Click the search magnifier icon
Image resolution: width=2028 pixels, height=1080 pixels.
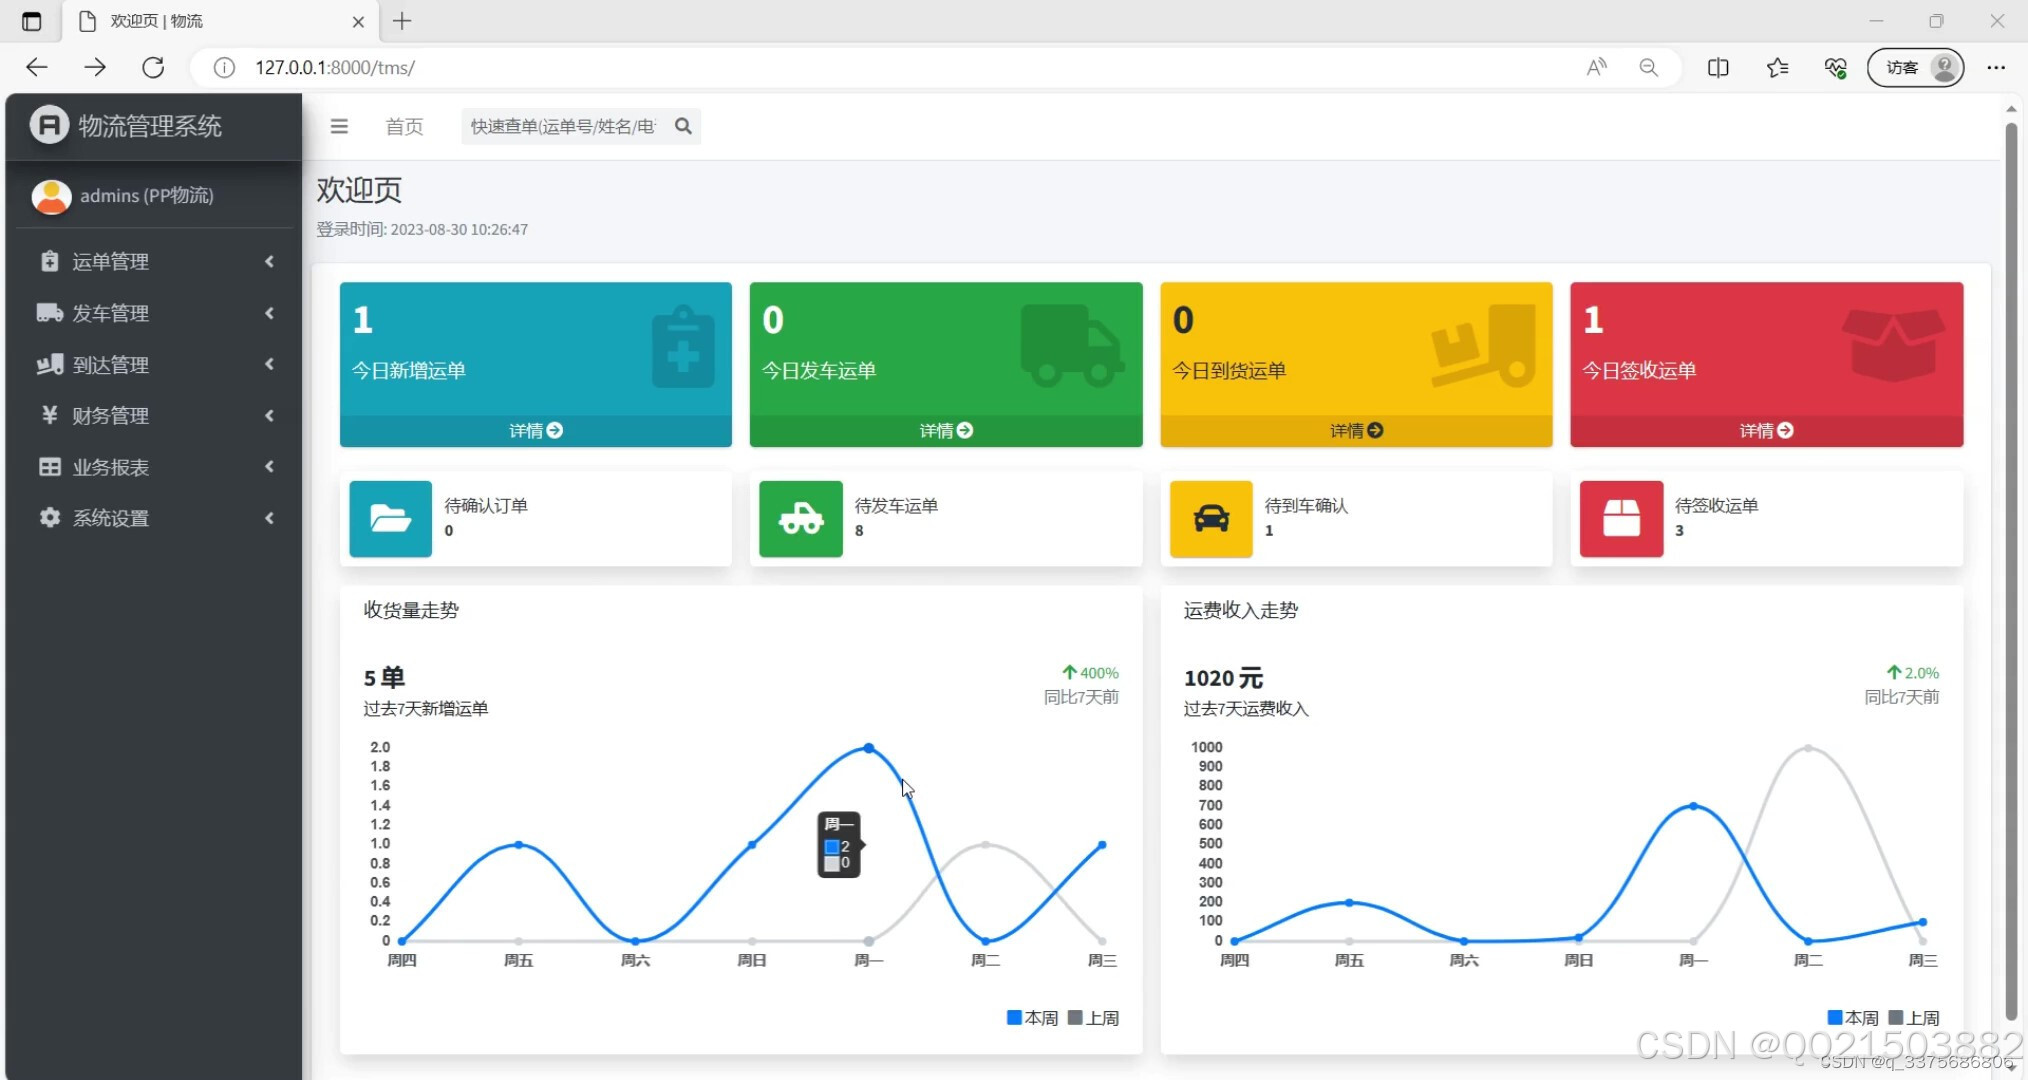coord(683,126)
